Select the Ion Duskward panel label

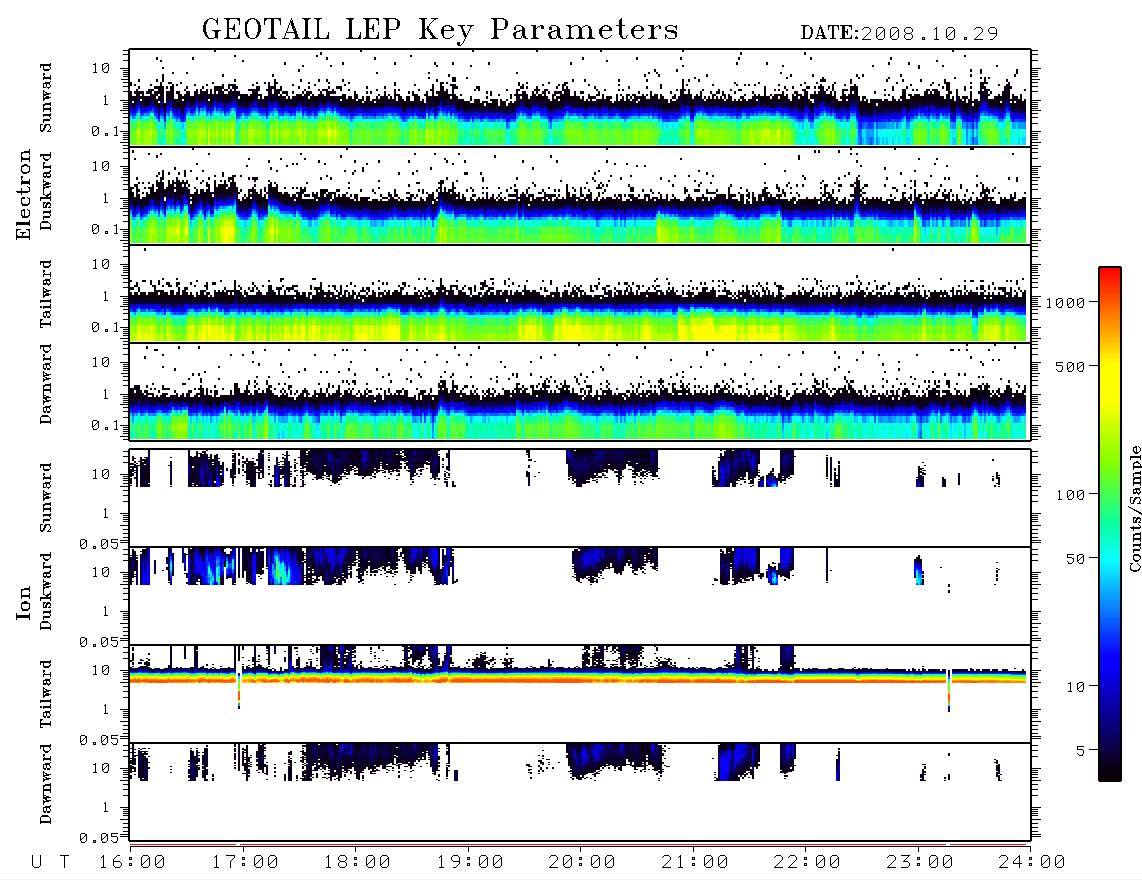pos(45,592)
